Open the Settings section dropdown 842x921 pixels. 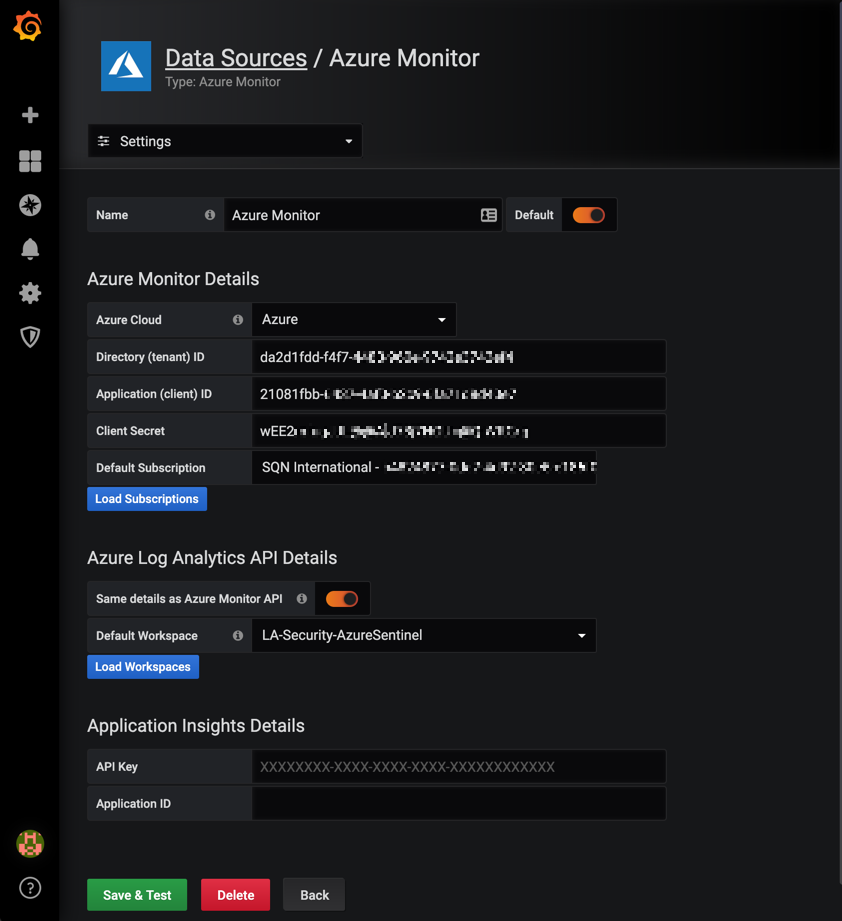(x=224, y=141)
